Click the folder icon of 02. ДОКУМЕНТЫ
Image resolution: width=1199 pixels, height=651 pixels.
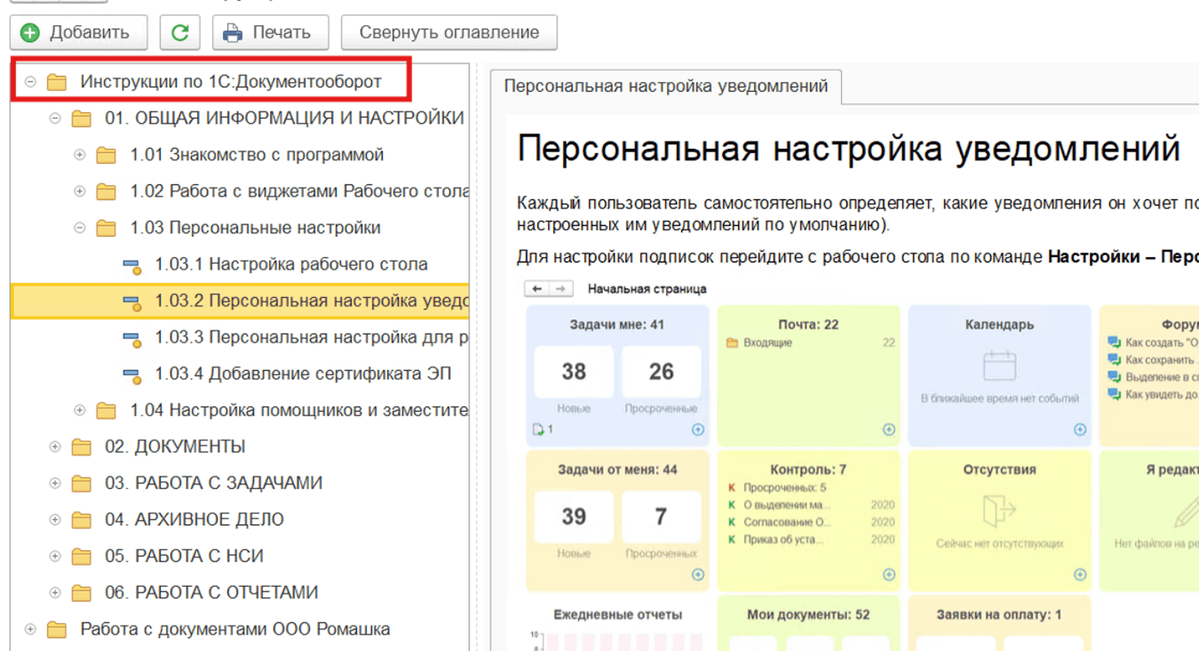81,447
